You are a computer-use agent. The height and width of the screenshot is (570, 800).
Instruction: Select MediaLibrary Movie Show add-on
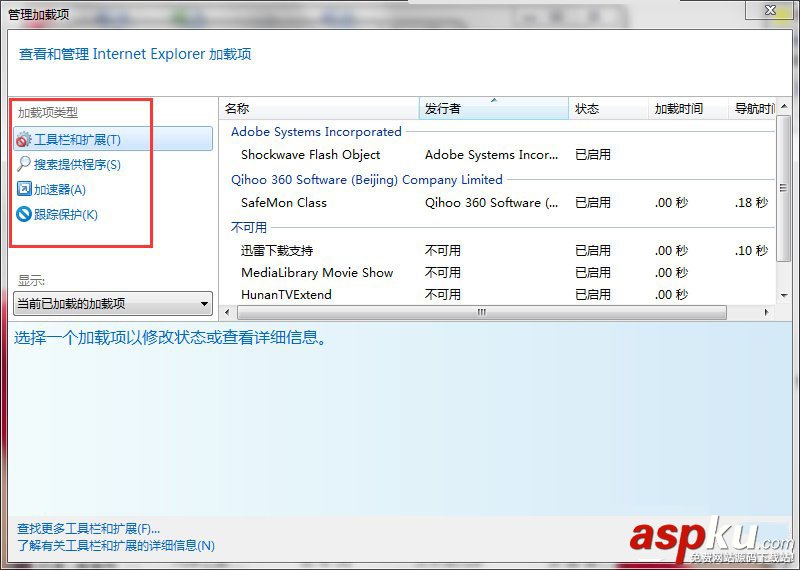pos(317,272)
